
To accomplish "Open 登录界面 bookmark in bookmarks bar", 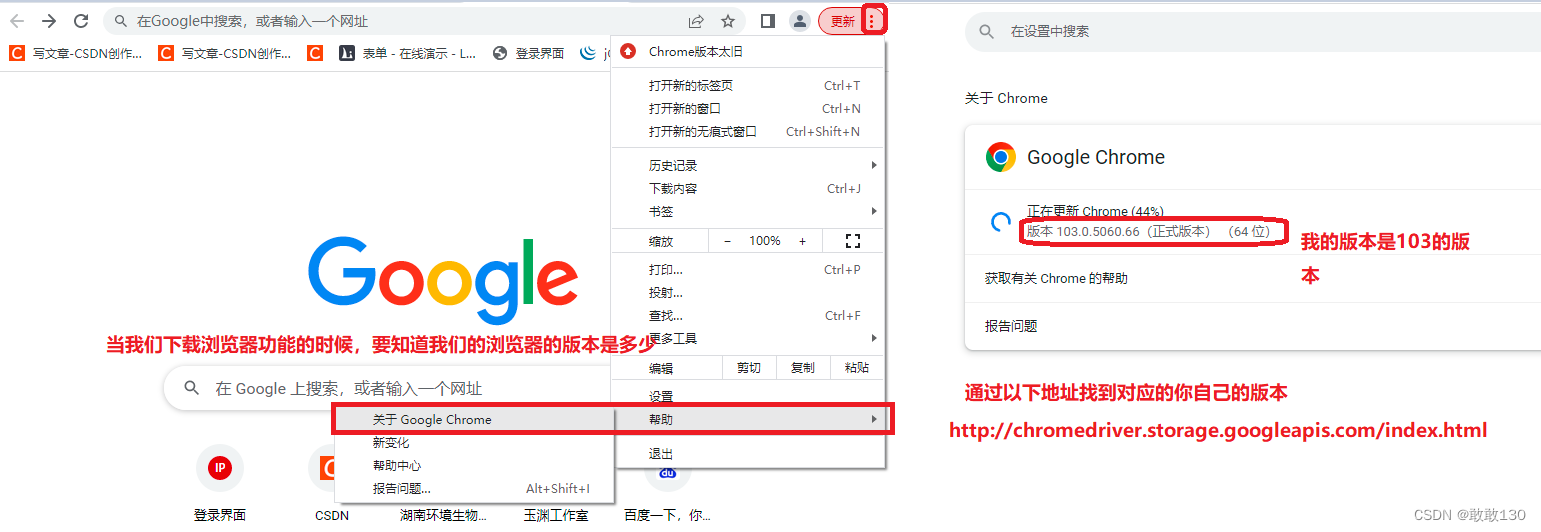I will click(529, 54).
